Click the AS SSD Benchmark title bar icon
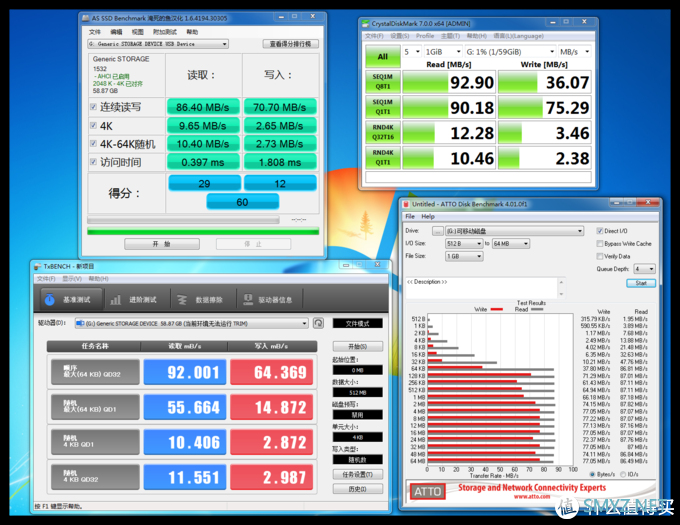680x525 pixels. [85, 18]
